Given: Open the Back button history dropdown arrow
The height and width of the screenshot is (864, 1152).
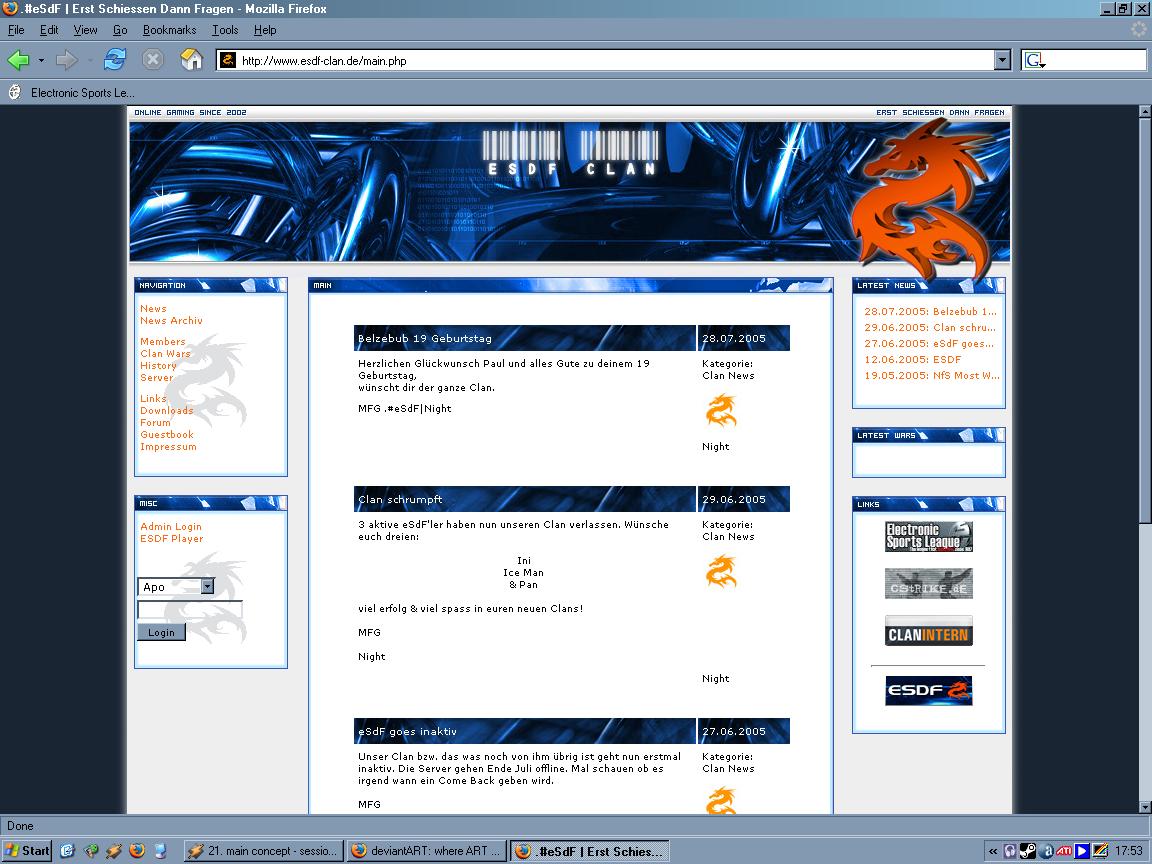Looking at the screenshot, I should (x=41, y=61).
